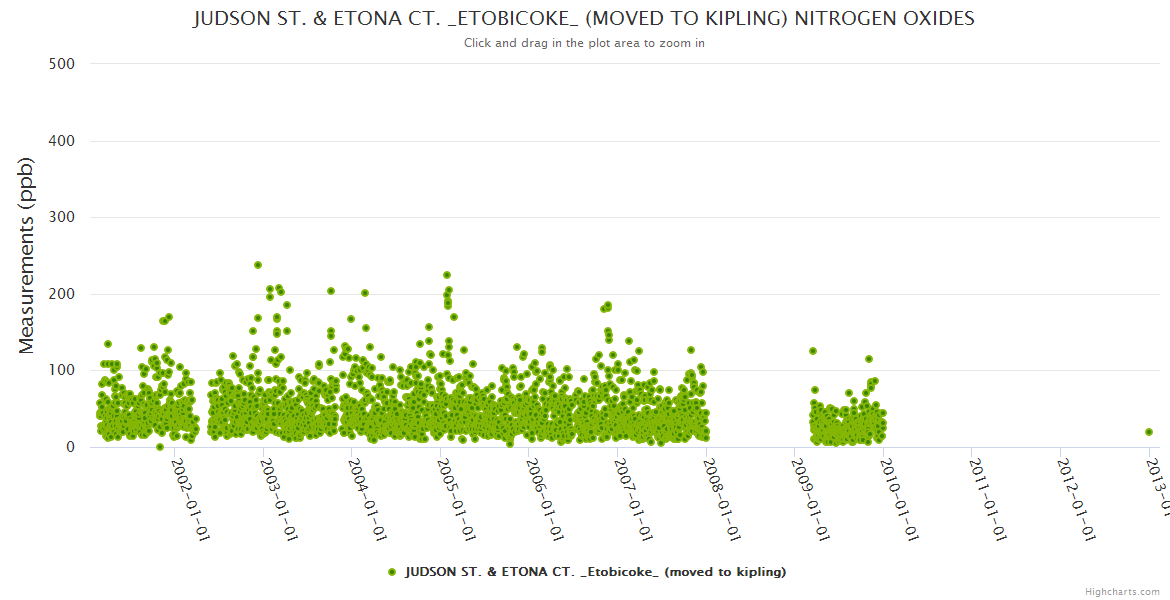Click the 225 ppb peak point in early 2005
The height and width of the screenshot is (600, 1170).
[x=447, y=275]
